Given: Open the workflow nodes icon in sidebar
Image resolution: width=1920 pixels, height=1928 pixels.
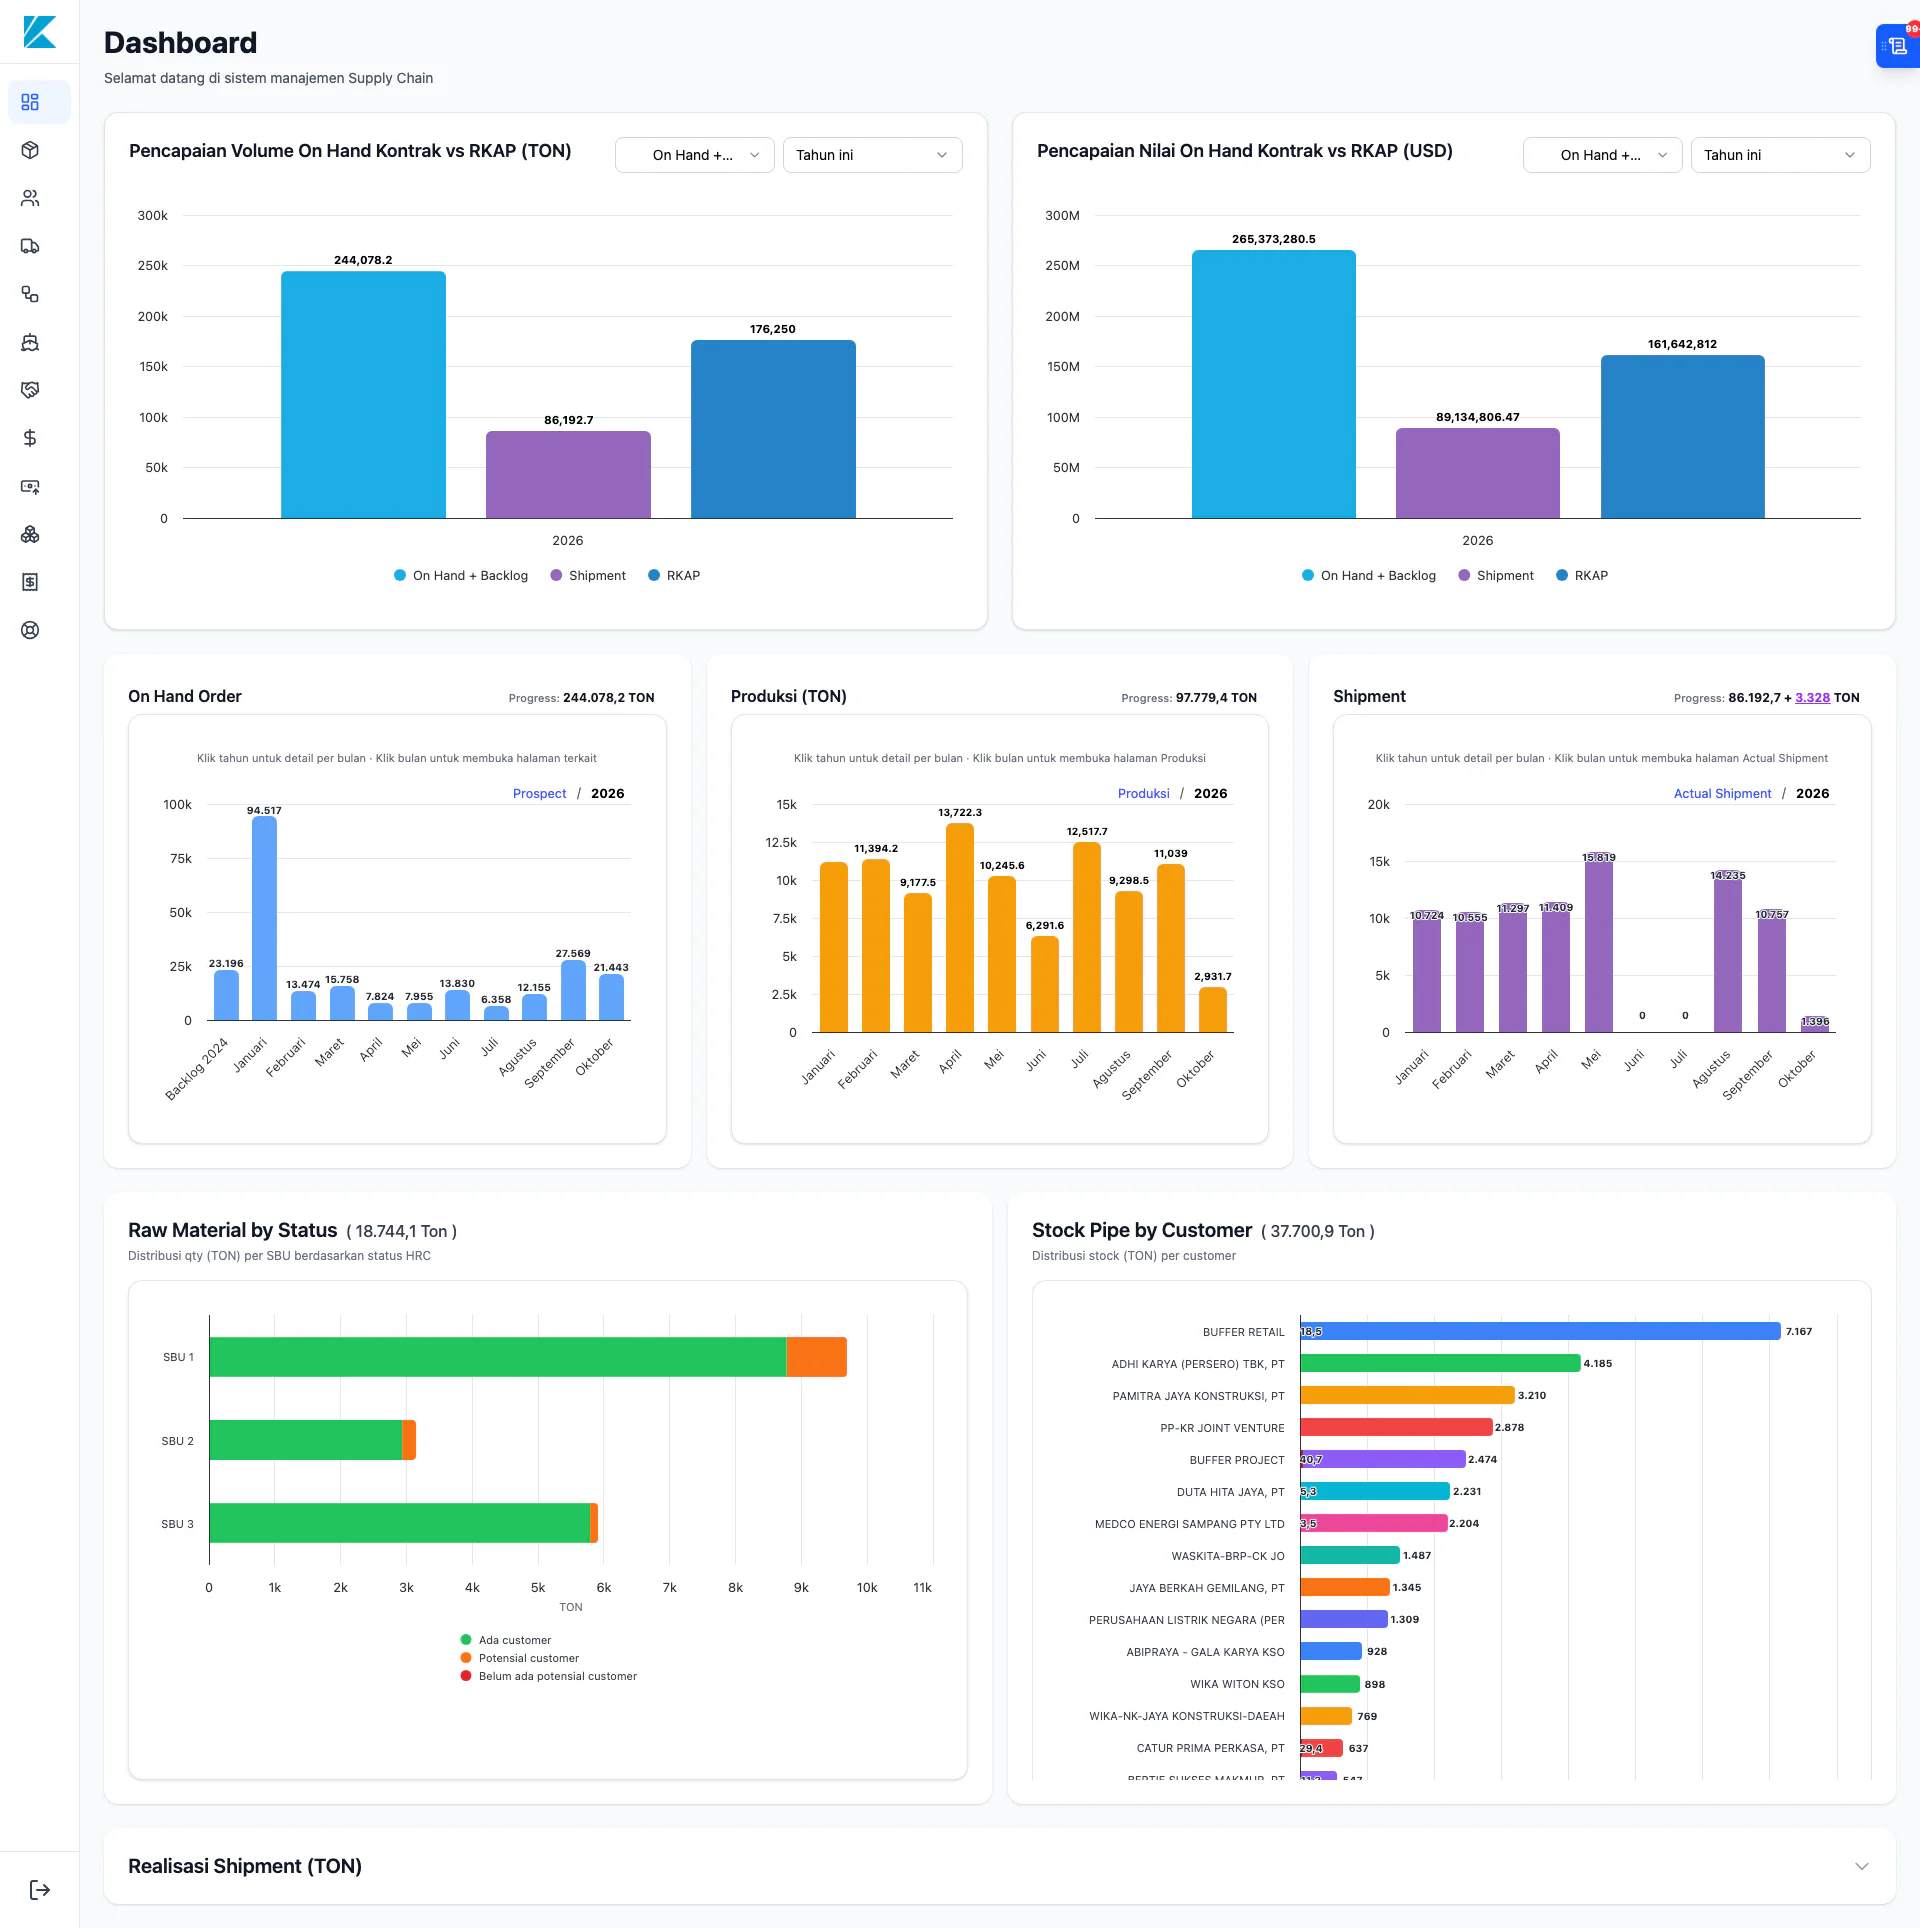Looking at the screenshot, I should (30, 294).
